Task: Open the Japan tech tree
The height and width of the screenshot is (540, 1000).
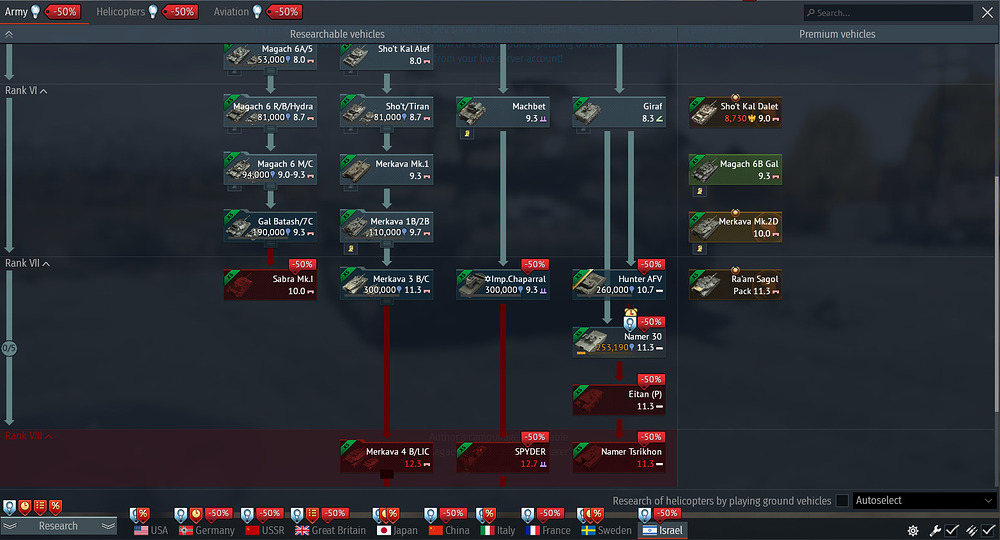Action: (x=397, y=530)
